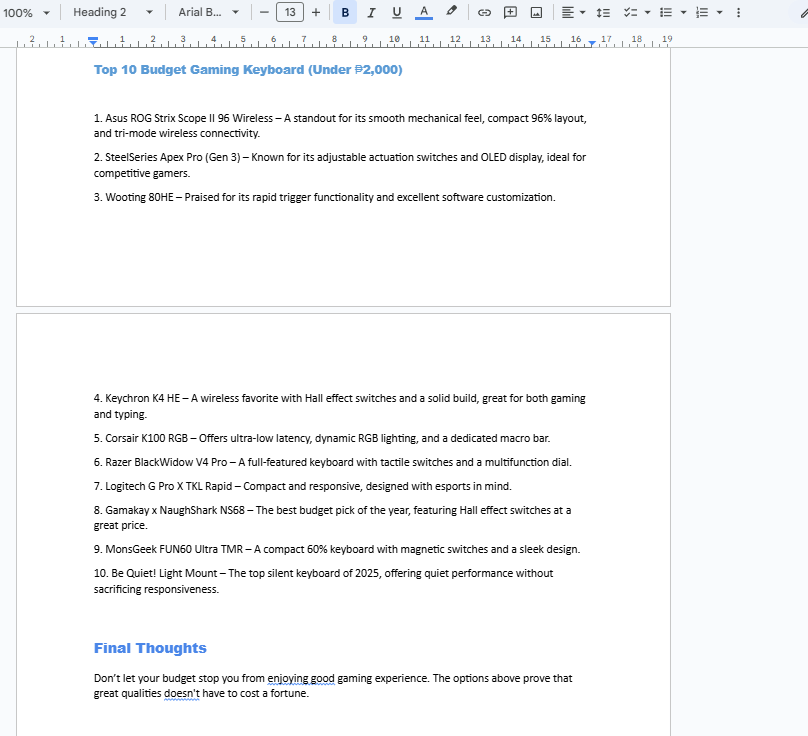The height and width of the screenshot is (736, 808).
Task: Click the checklist icon
Action: coord(630,12)
